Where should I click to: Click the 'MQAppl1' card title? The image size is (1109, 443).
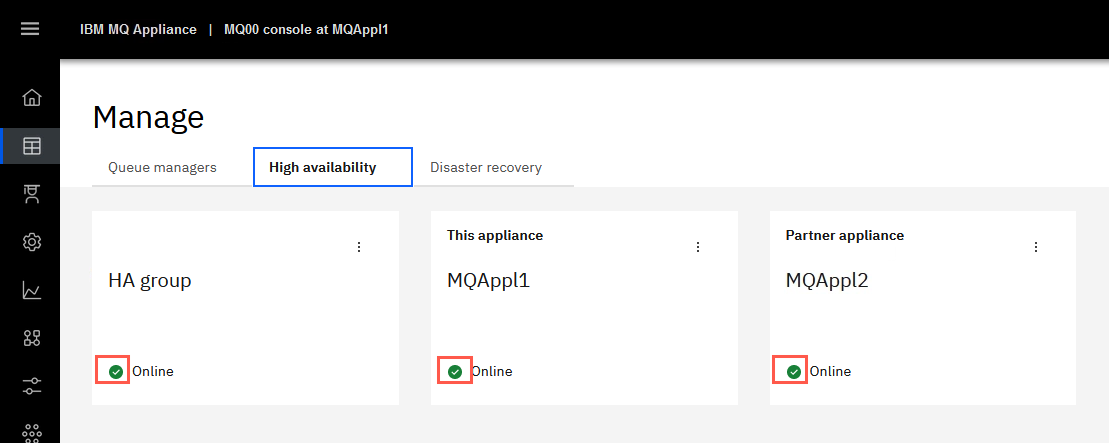[489, 281]
